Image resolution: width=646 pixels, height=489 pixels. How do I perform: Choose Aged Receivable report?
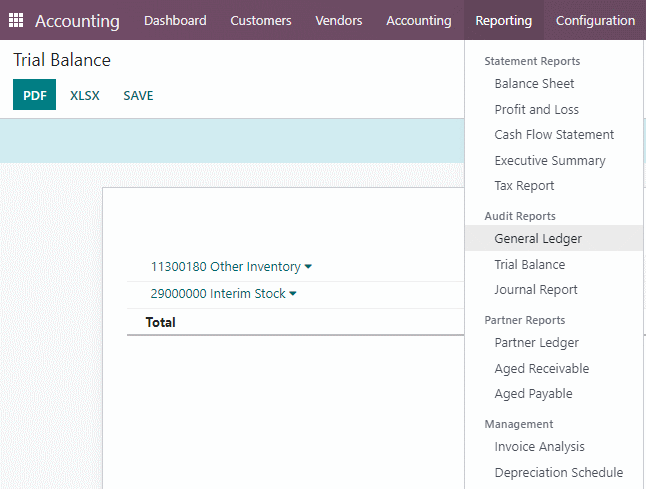pos(542,369)
